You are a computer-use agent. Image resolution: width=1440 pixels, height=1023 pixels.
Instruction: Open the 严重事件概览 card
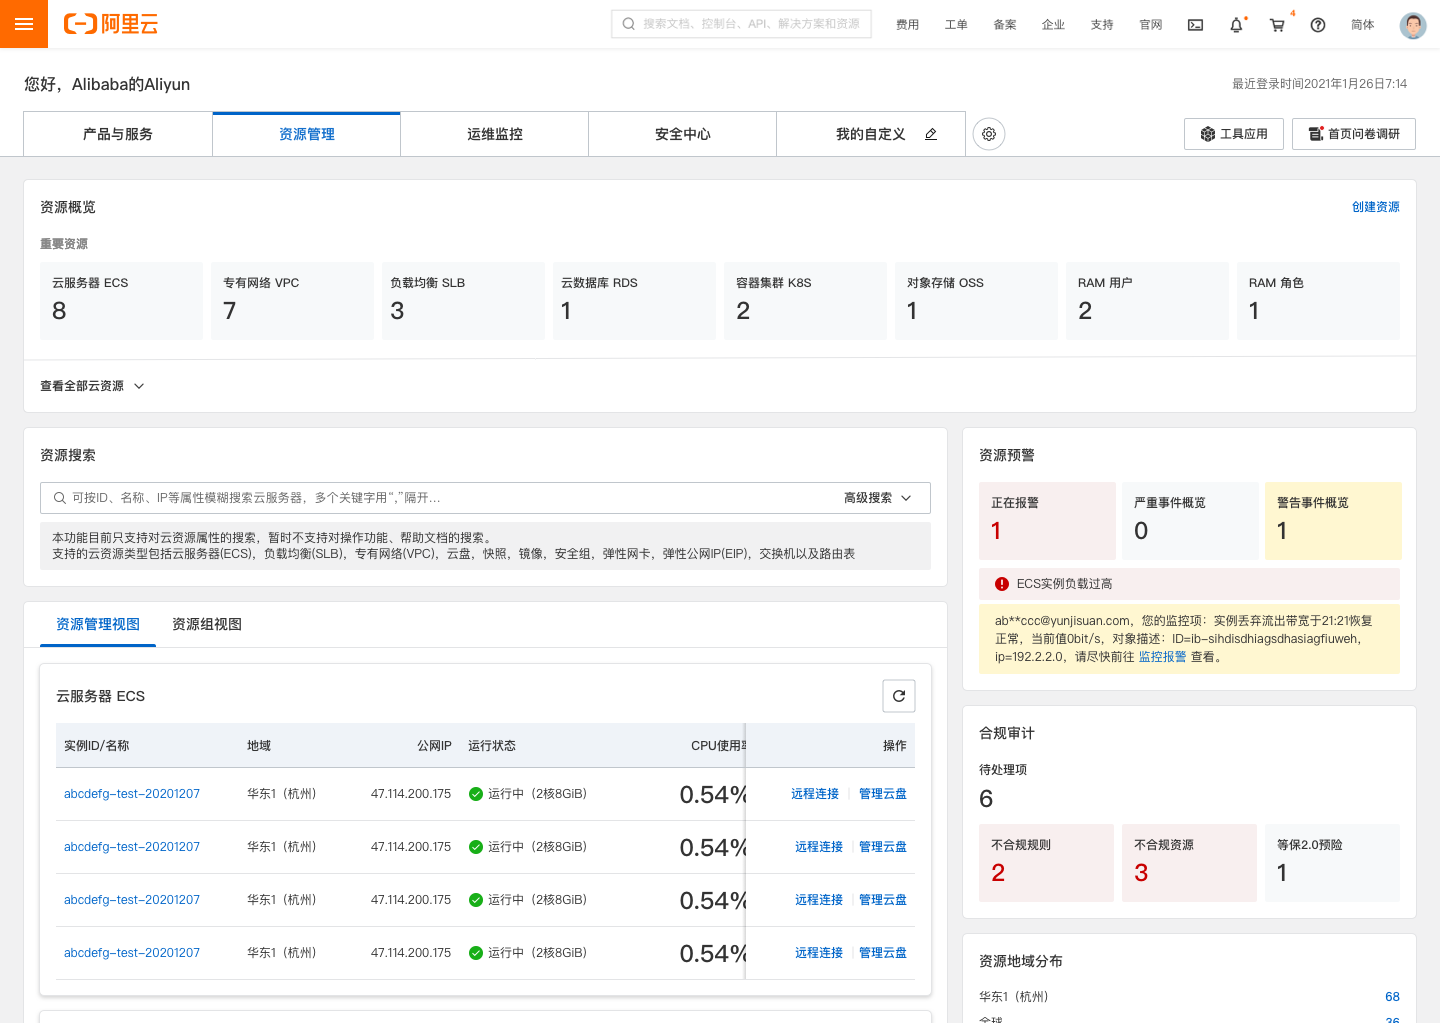coord(1190,521)
